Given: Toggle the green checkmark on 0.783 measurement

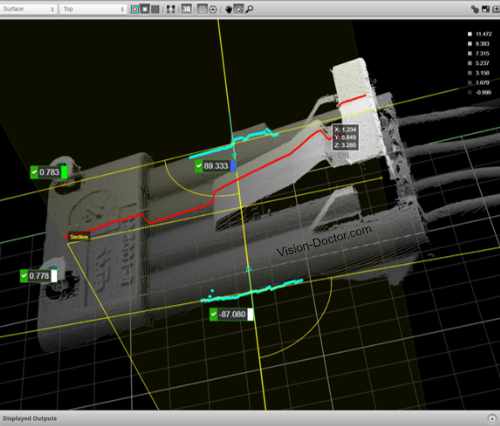Looking at the screenshot, I should (34, 172).
